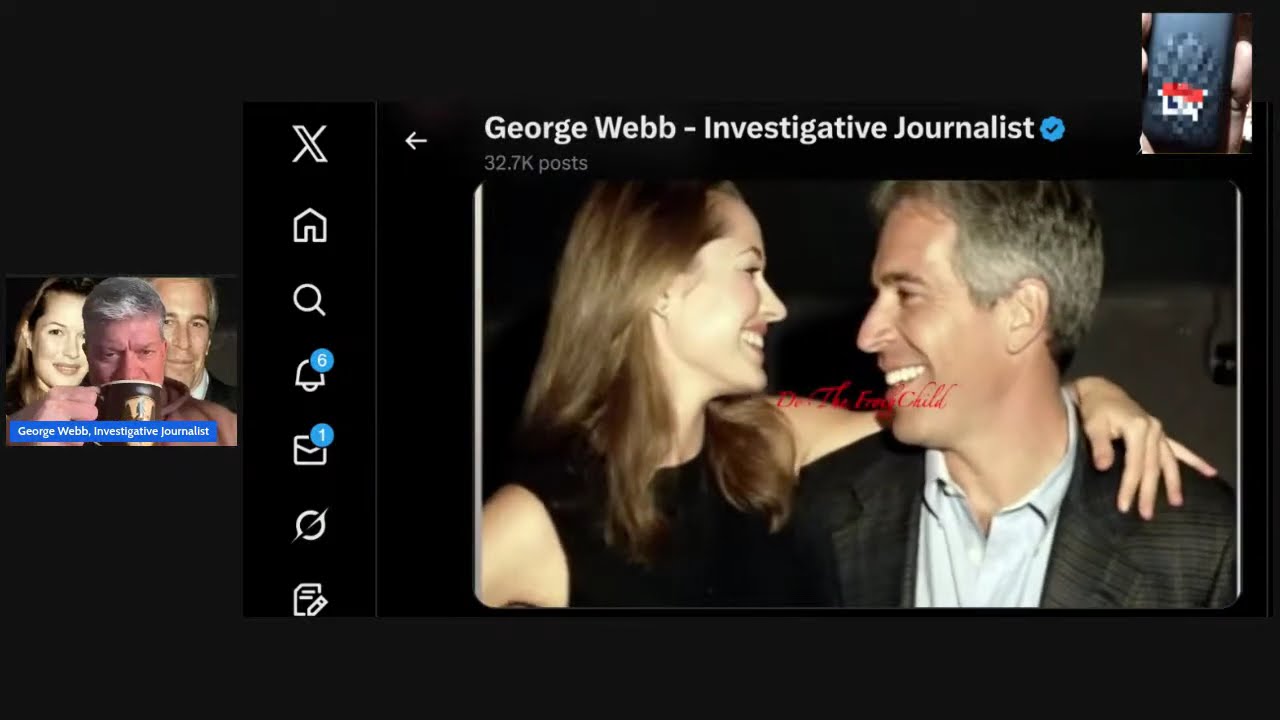Click the back arrow beside profile name
The width and height of the screenshot is (1280, 720).
pos(416,141)
